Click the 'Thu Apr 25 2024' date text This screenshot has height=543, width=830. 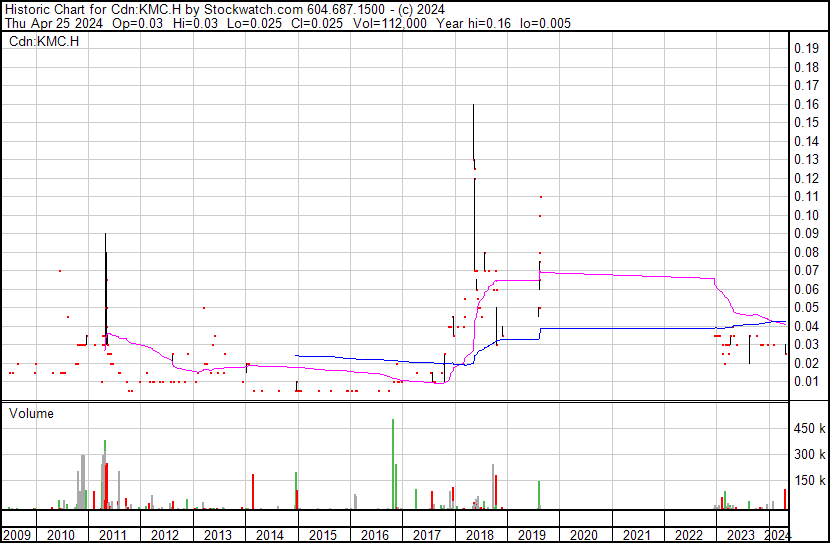click(x=54, y=23)
